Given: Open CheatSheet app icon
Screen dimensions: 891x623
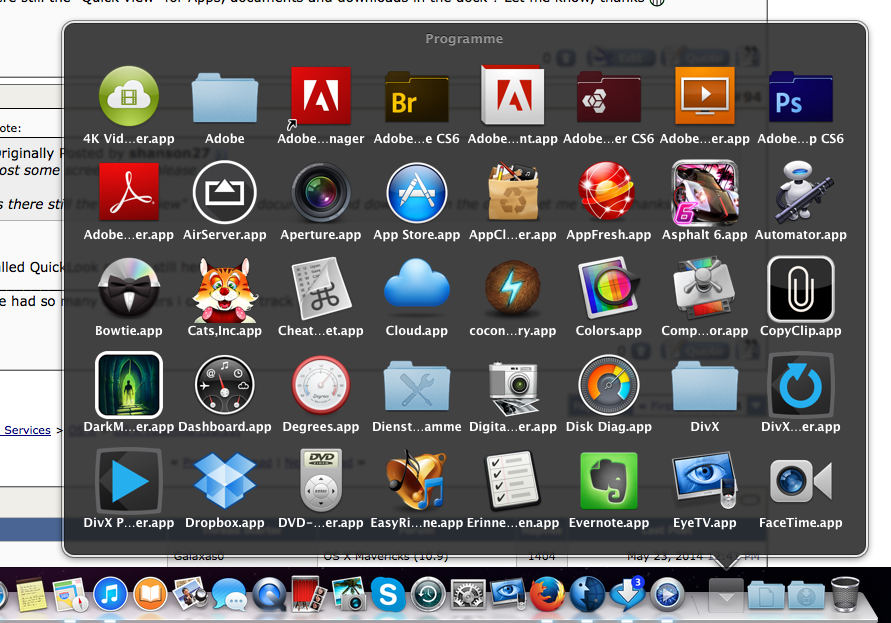Looking at the screenshot, I should [x=320, y=288].
